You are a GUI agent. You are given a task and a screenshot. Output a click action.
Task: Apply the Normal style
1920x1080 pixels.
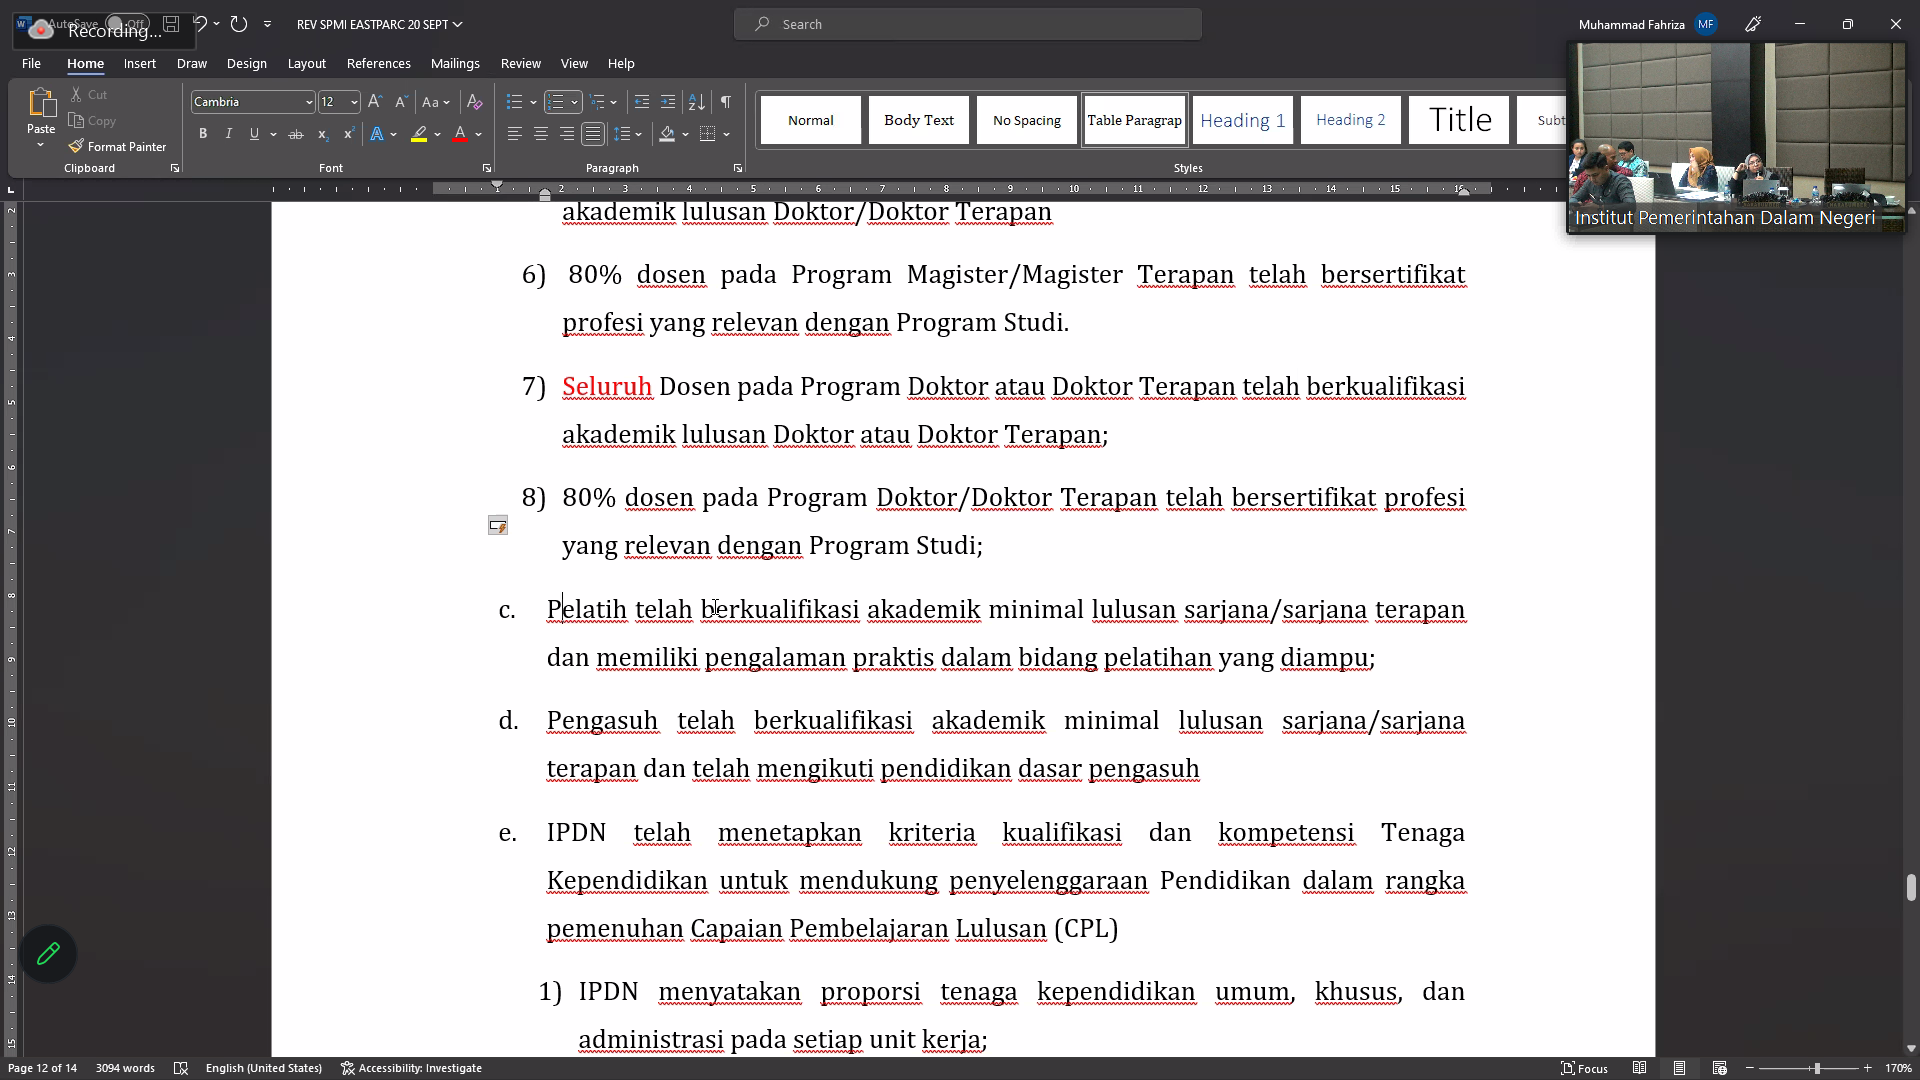tap(811, 120)
